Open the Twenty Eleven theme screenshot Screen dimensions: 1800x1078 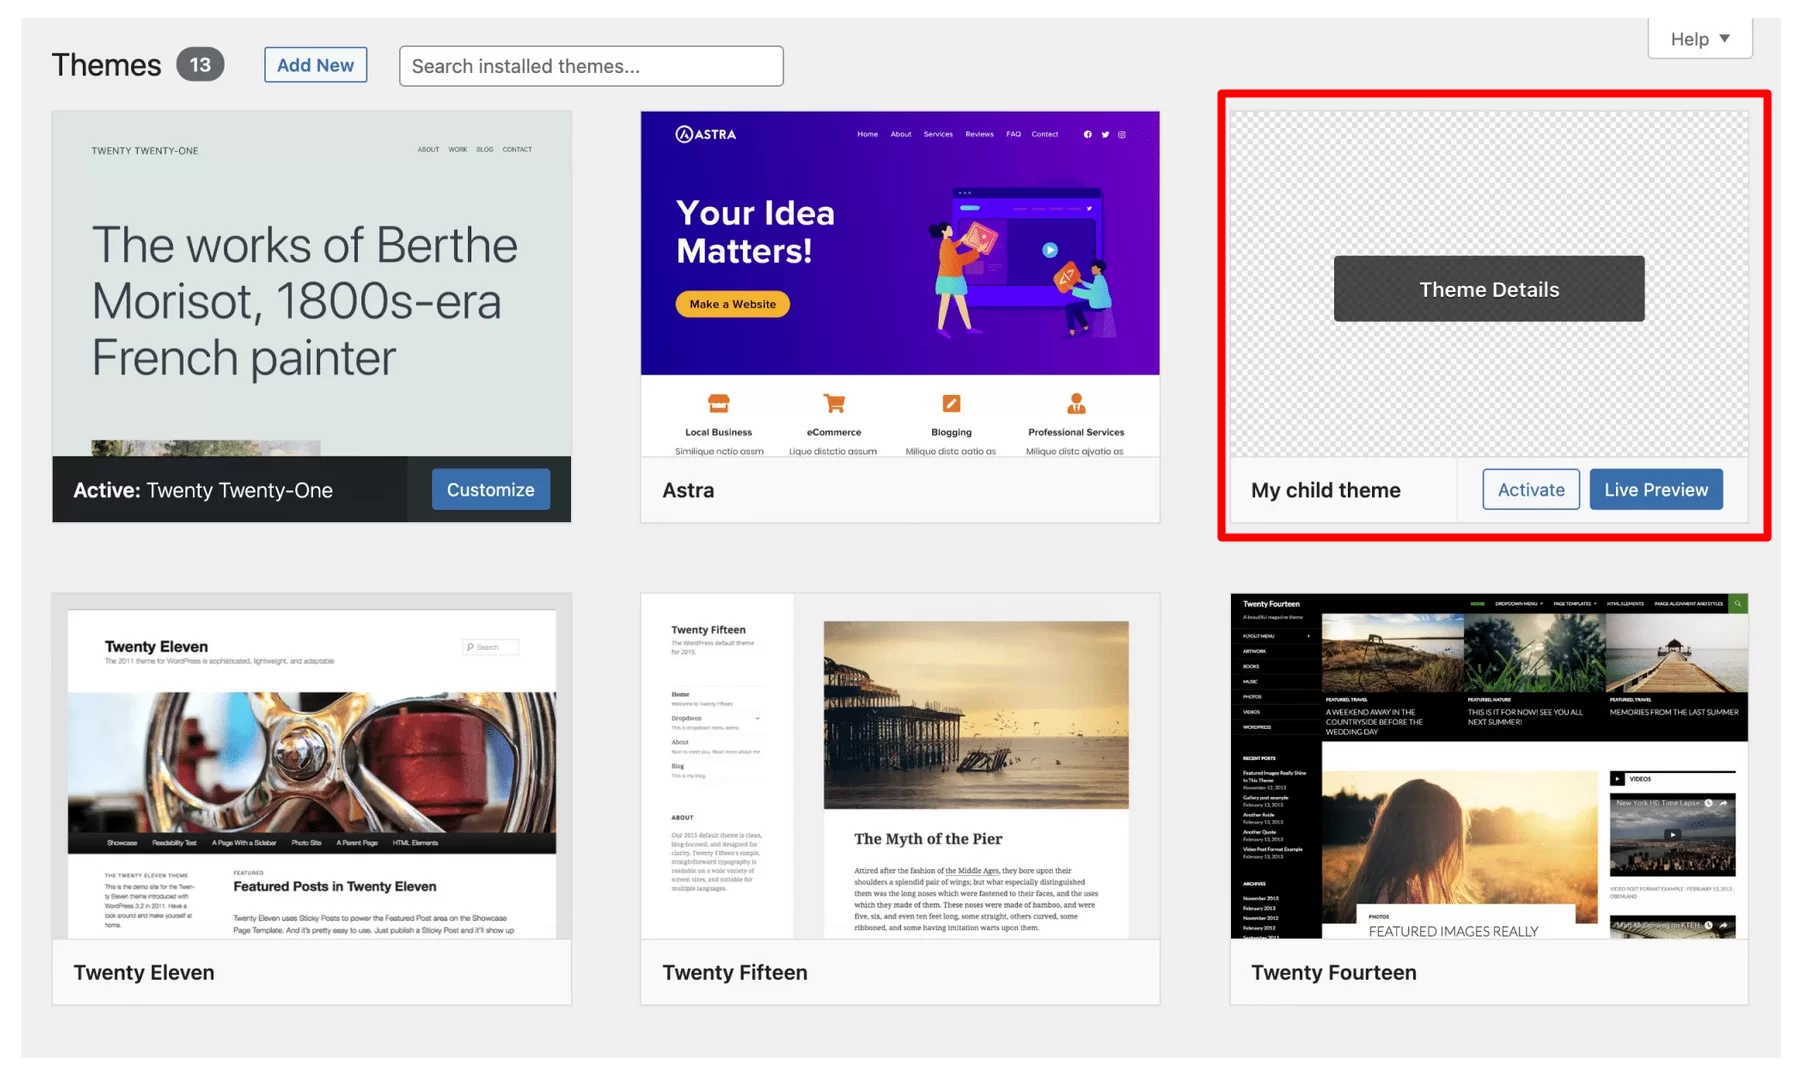[312, 766]
